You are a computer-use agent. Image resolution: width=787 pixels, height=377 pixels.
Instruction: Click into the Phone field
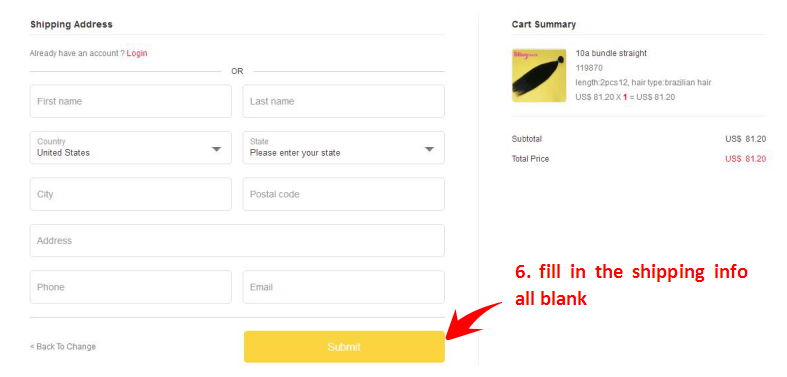(130, 287)
